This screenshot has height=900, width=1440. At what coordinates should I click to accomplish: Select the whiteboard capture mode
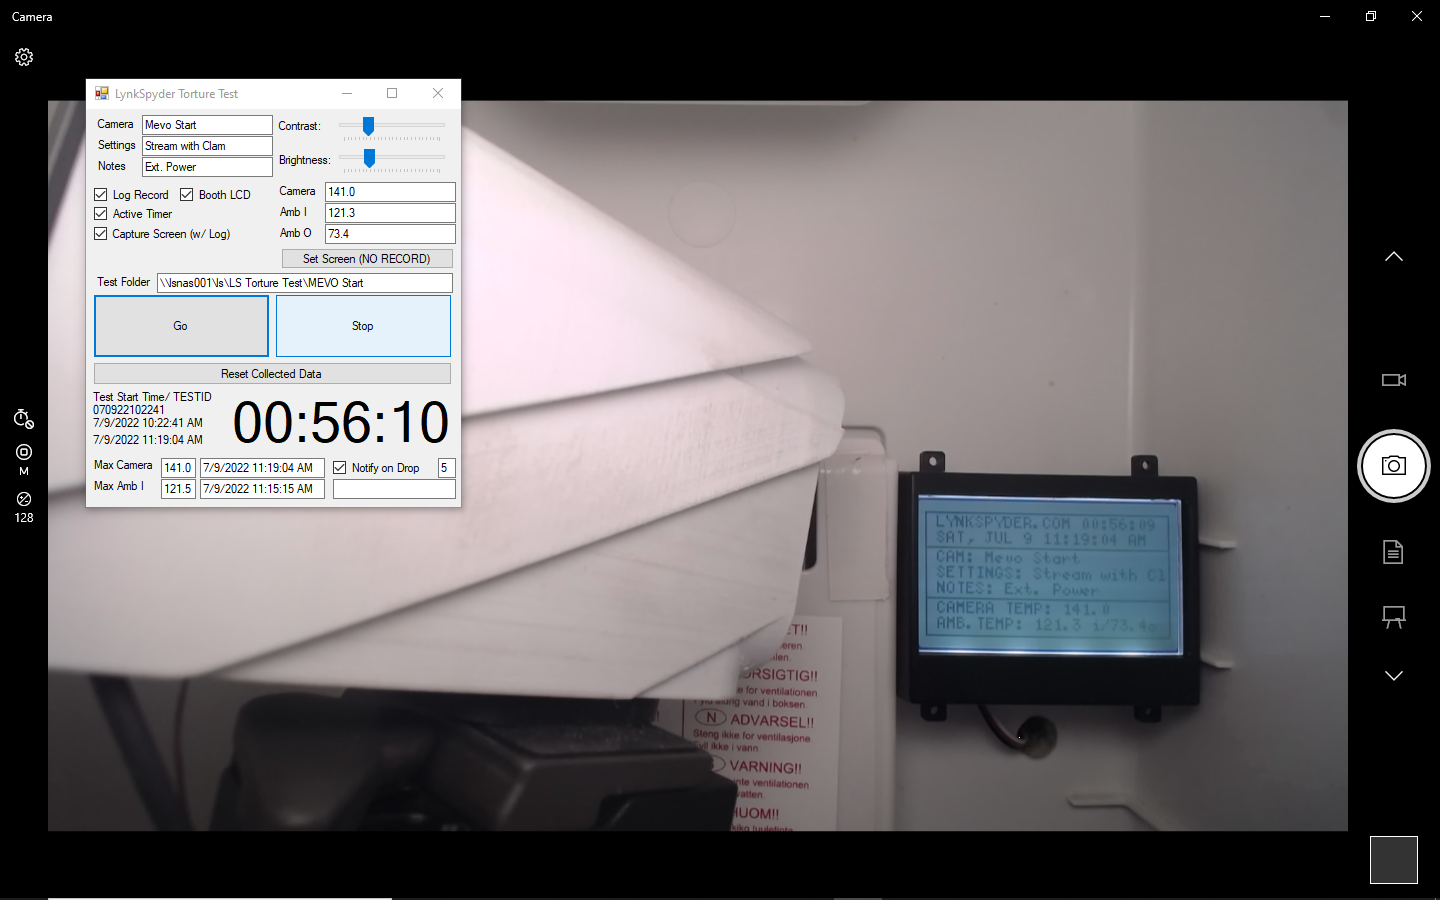pos(1393,617)
